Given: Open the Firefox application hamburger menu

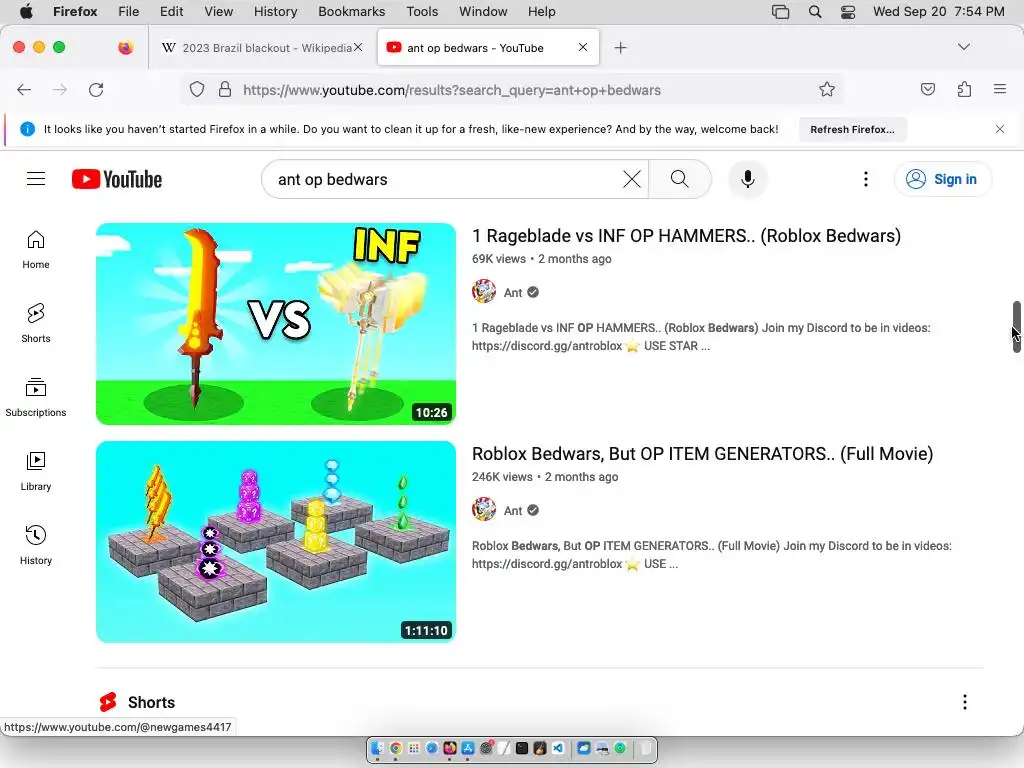Looking at the screenshot, I should 999,89.
